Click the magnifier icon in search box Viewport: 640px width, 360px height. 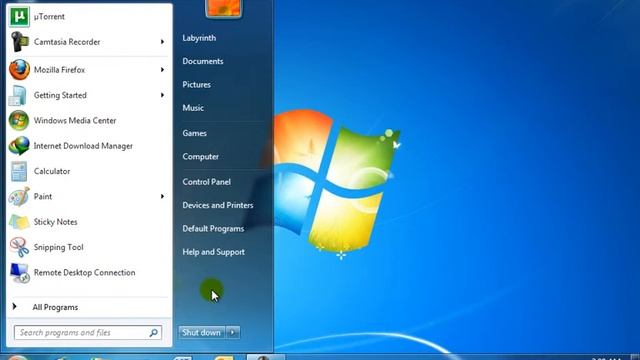[153, 333]
